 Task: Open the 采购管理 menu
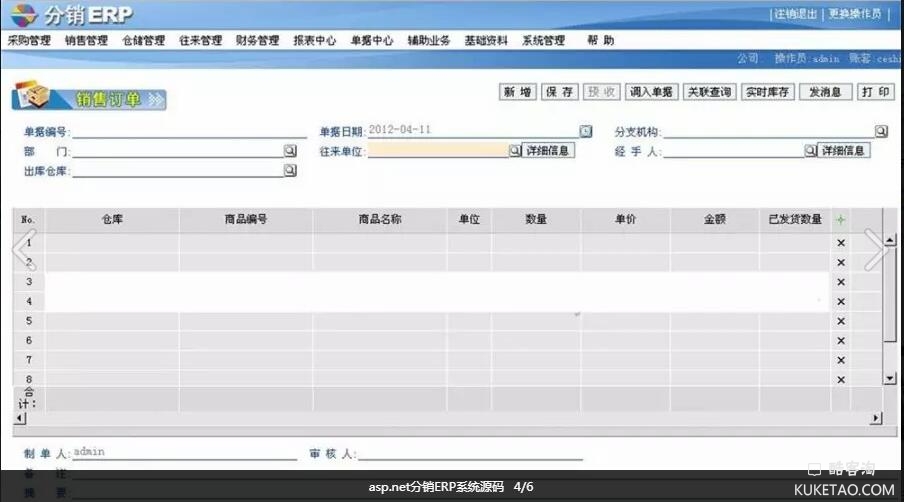point(29,40)
